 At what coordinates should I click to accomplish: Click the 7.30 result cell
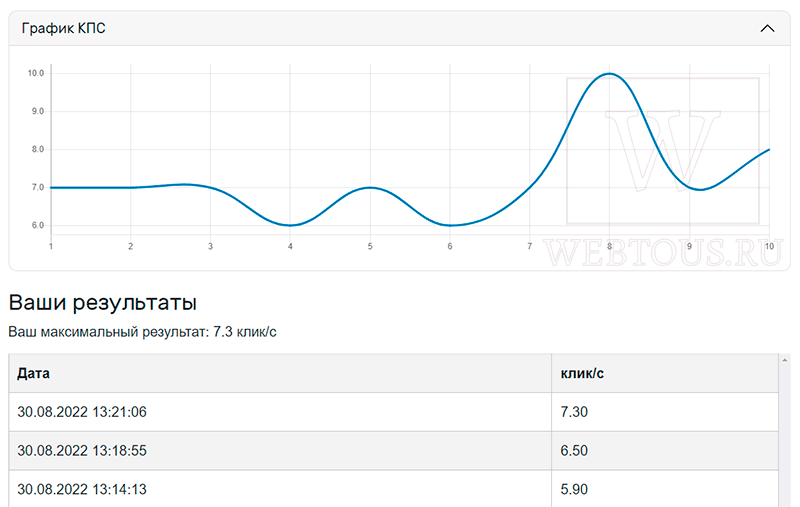click(x=665, y=412)
